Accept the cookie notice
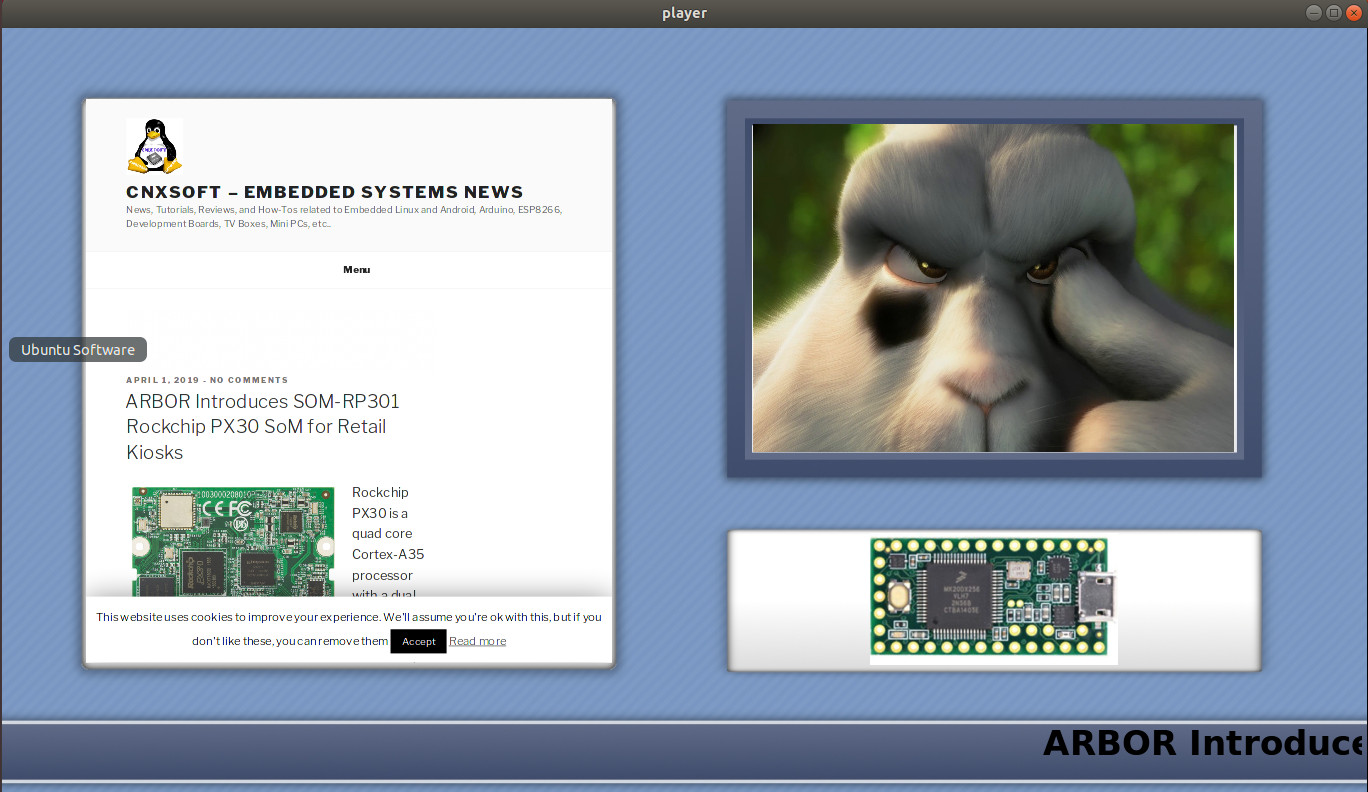Viewport: 1368px width, 792px height. pos(418,641)
